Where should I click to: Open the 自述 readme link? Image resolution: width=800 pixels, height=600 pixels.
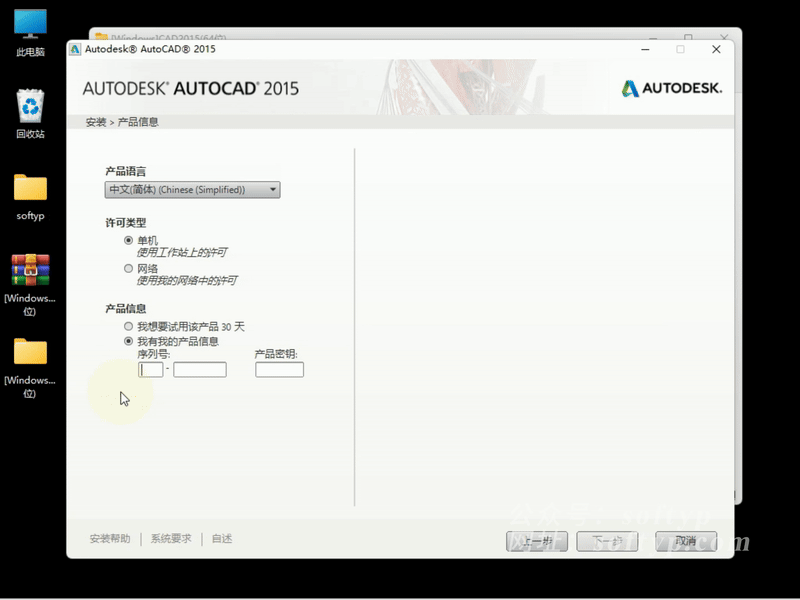(x=222, y=539)
